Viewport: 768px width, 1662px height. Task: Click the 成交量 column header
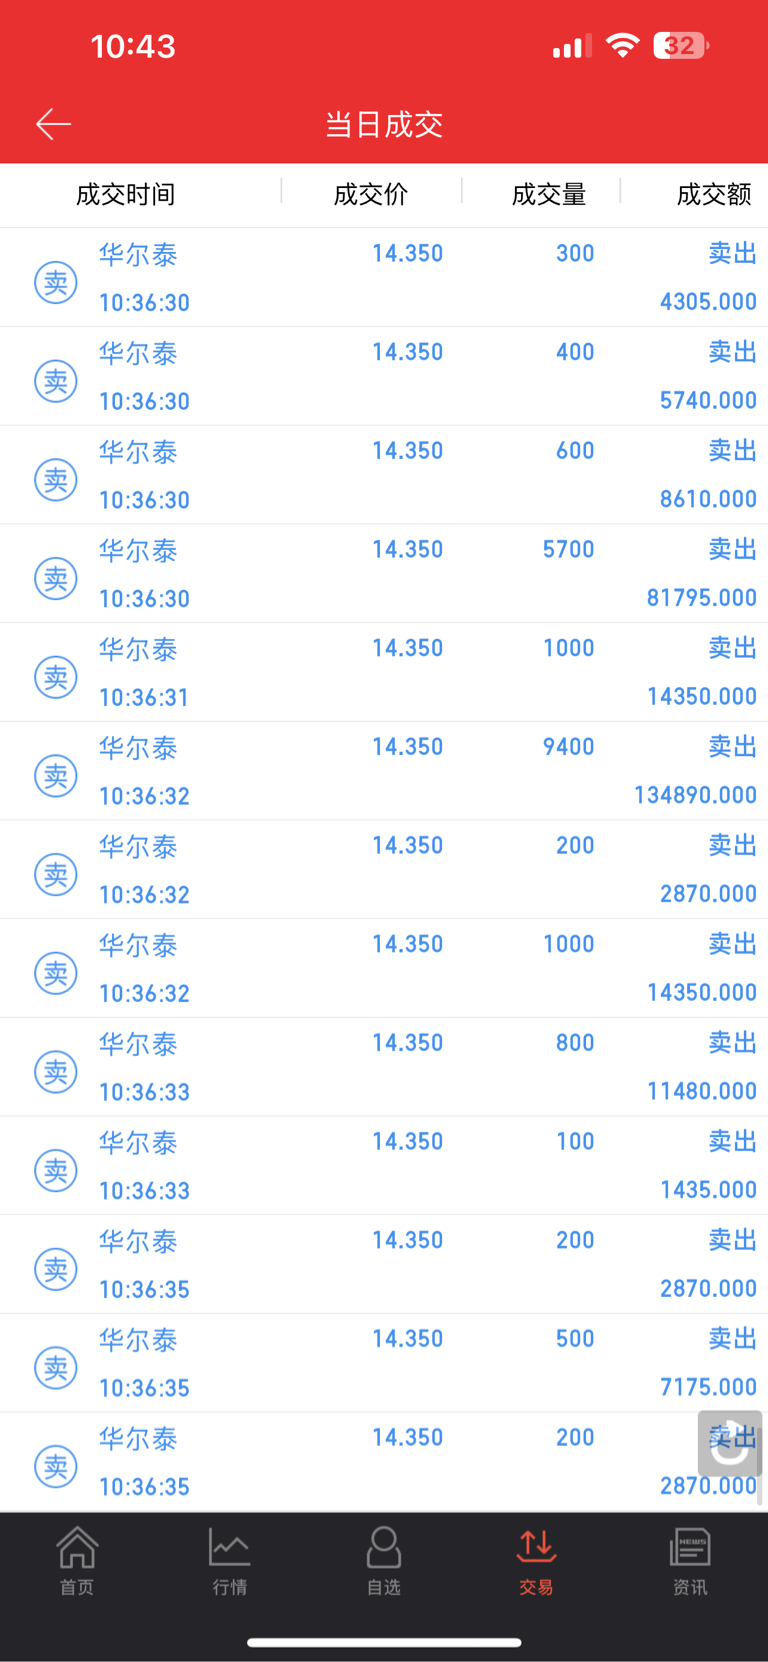[549, 194]
